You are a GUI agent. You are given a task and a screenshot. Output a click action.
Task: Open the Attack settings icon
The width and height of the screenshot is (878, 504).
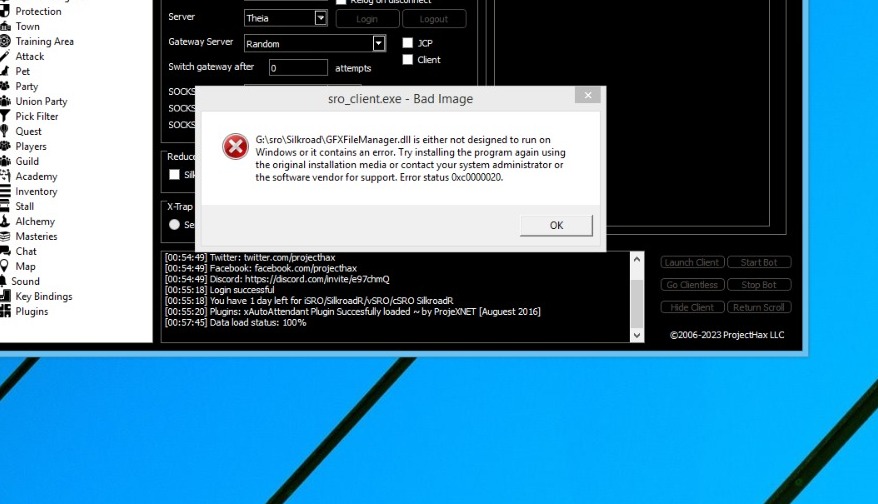click(5, 57)
